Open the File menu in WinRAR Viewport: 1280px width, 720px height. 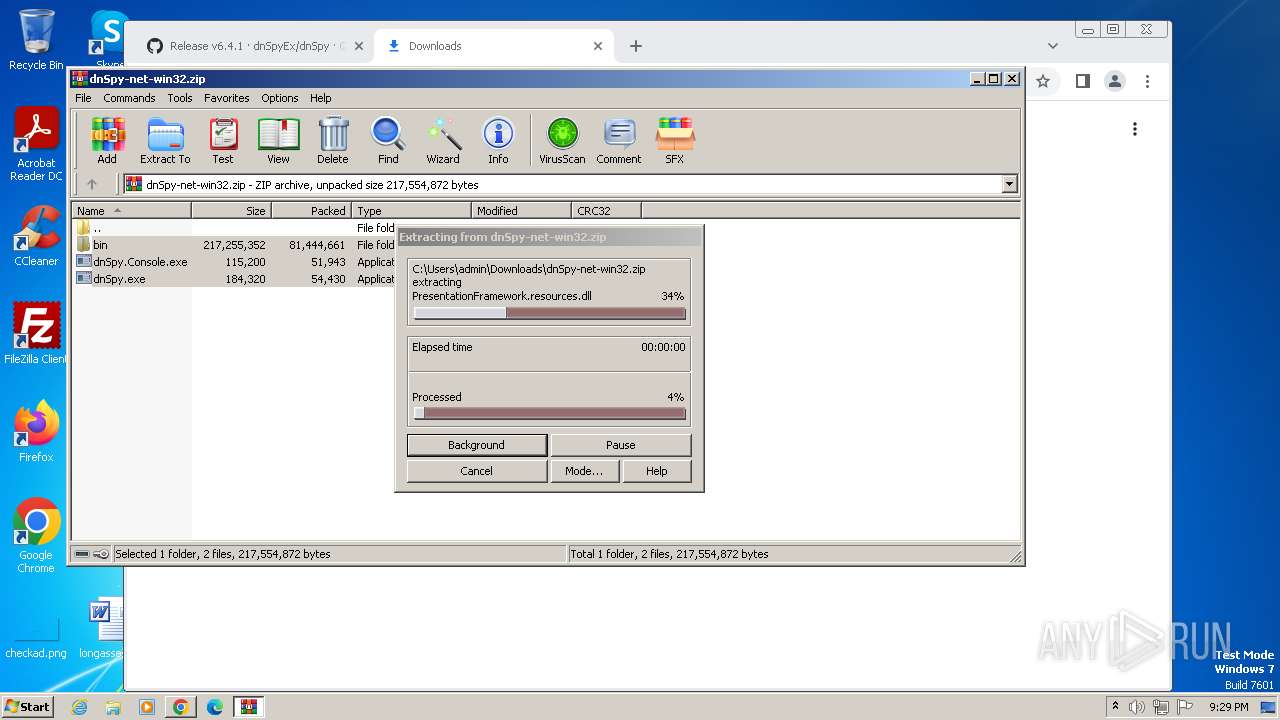[x=83, y=98]
